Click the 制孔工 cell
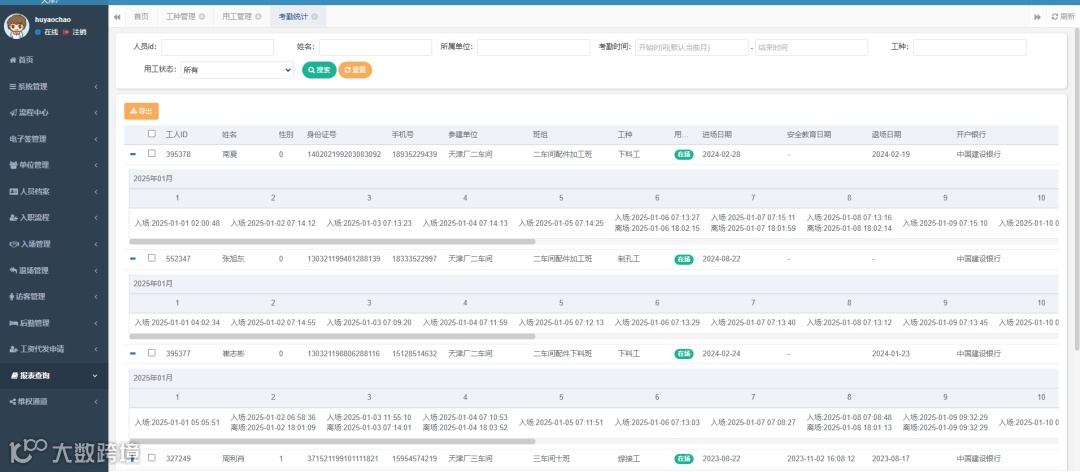 click(629, 258)
